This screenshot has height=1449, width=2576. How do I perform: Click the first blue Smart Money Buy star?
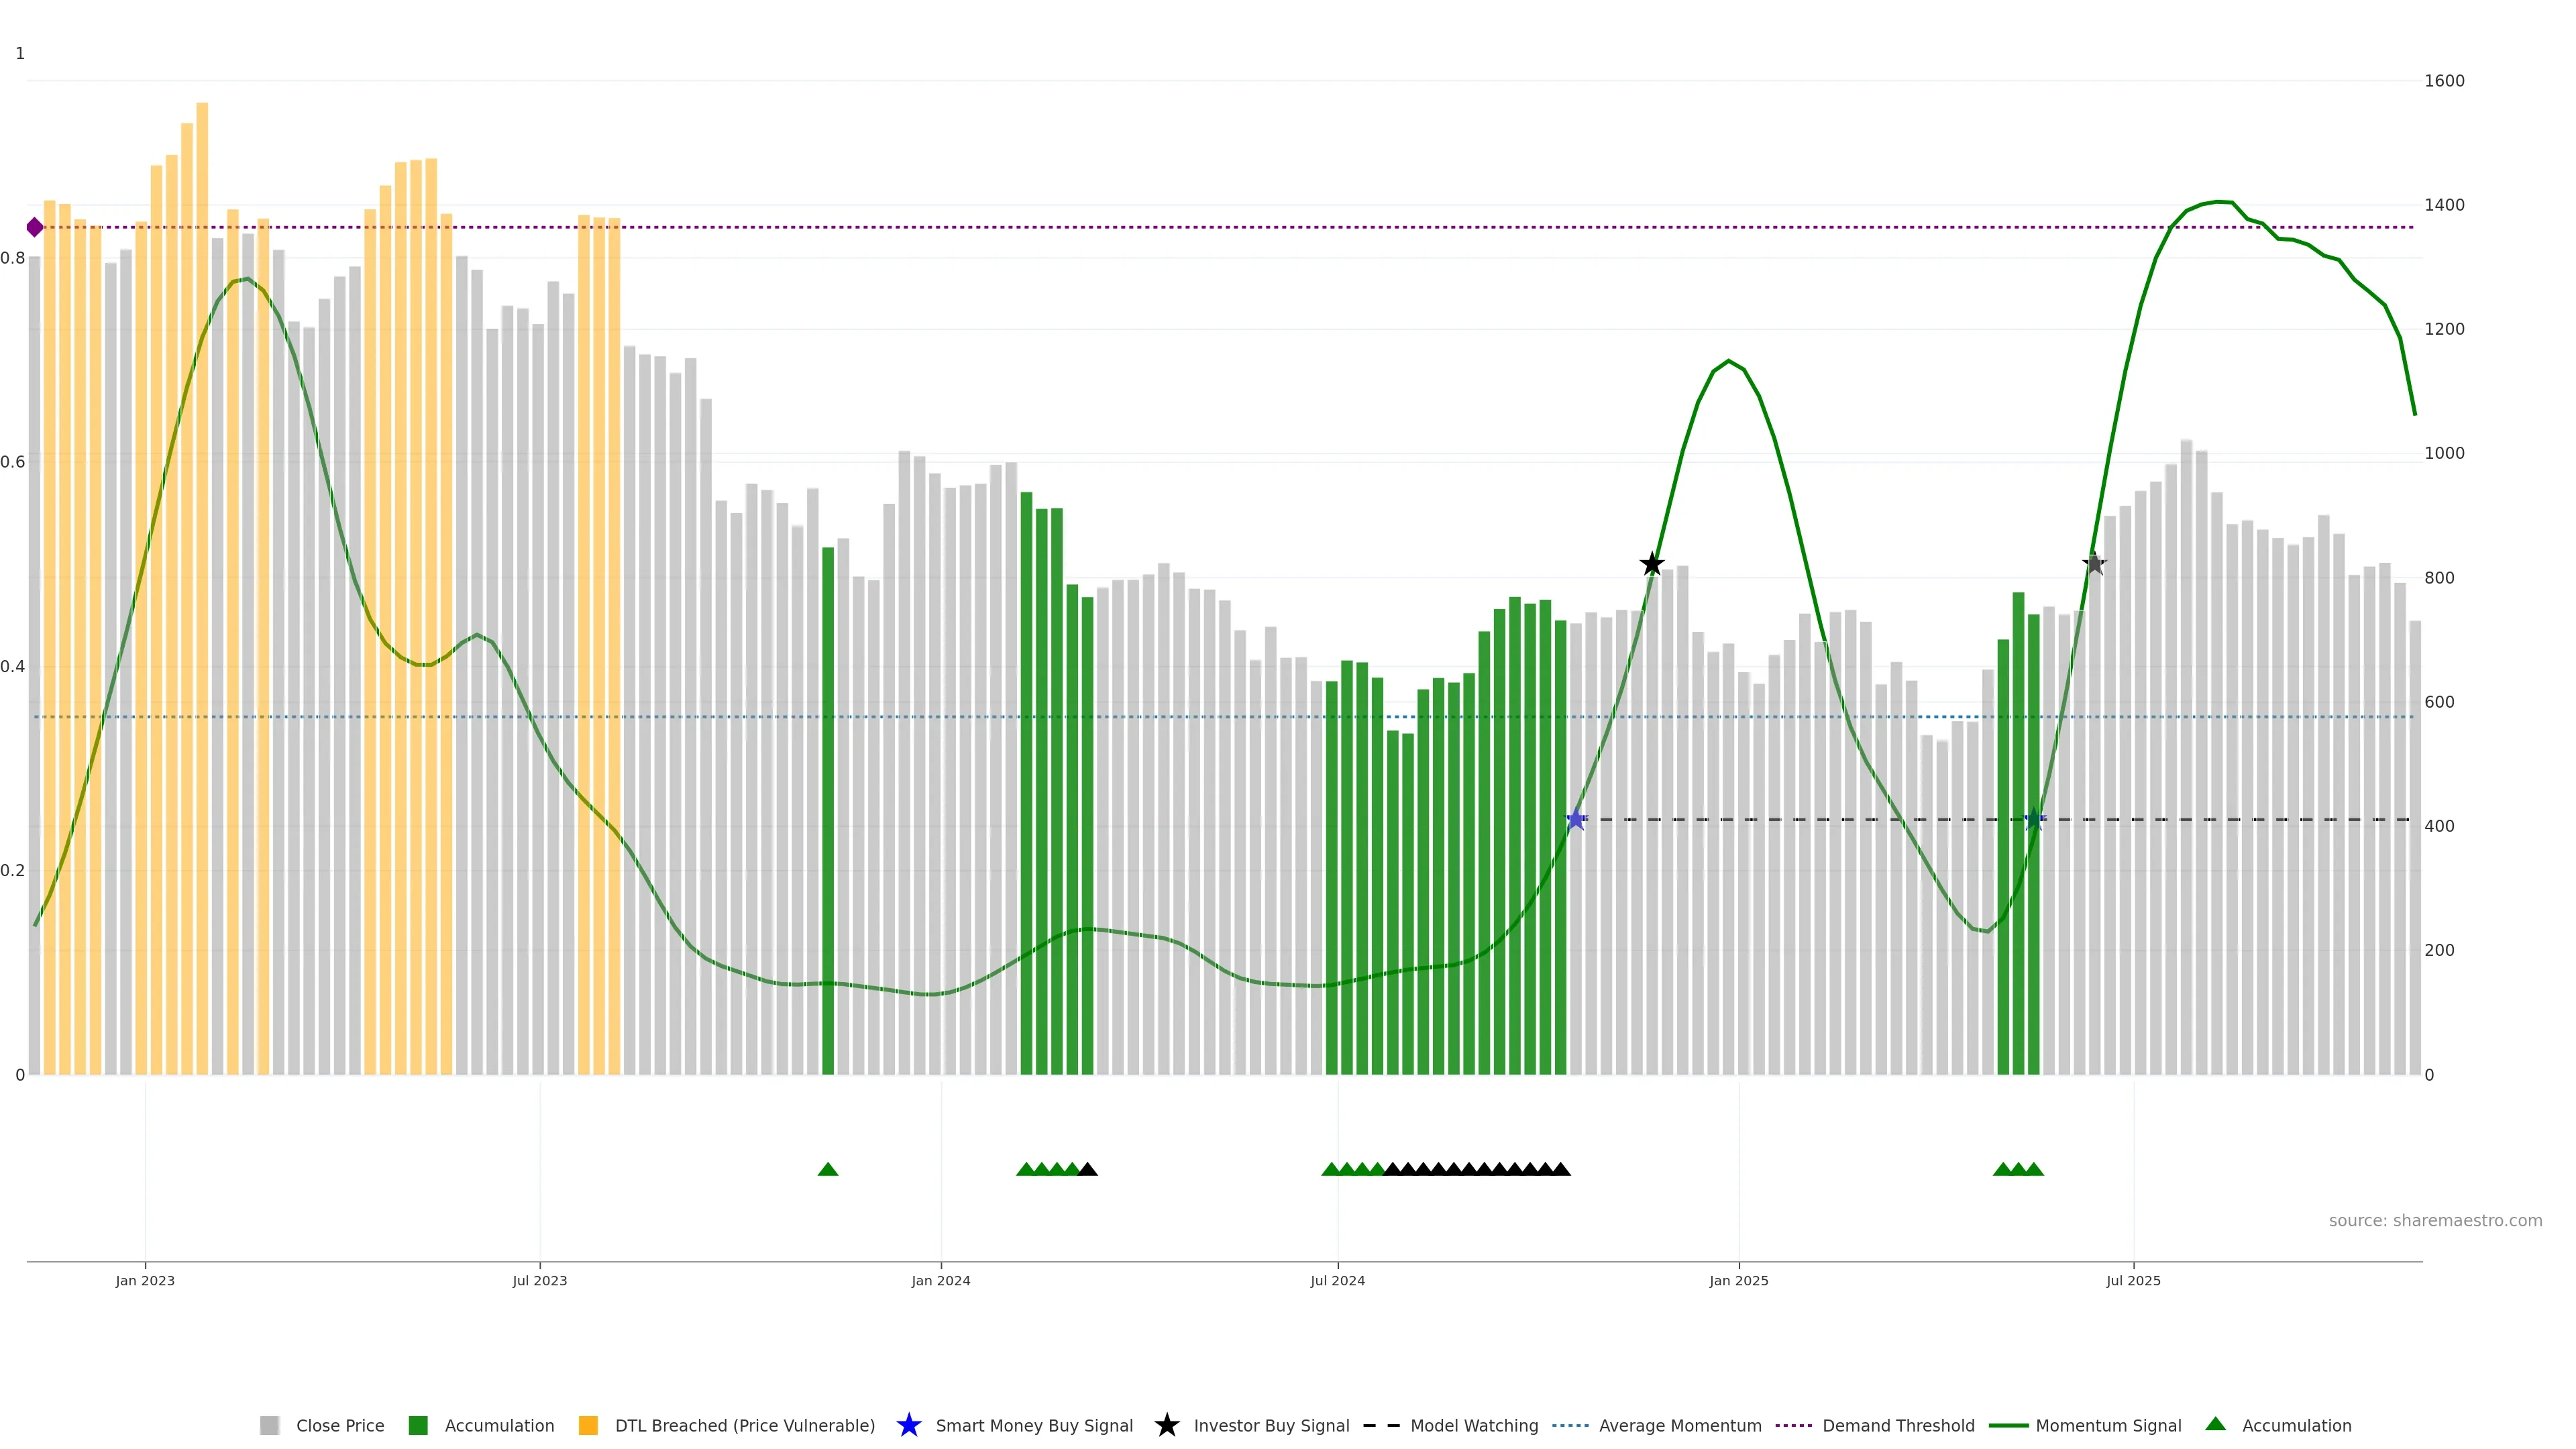[1576, 820]
